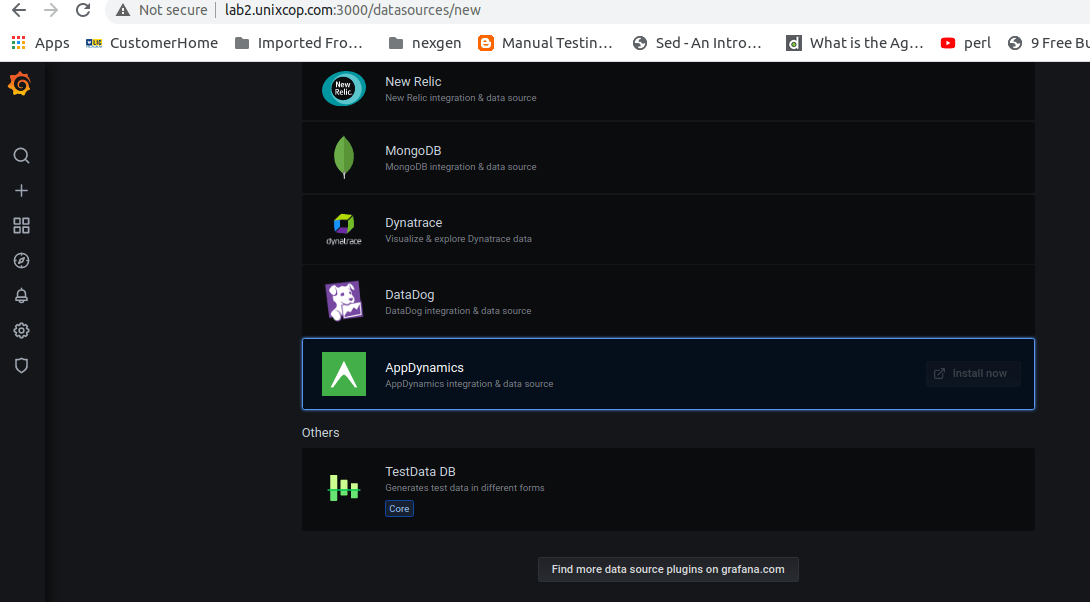Image resolution: width=1090 pixels, height=602 pixels.
Task: Click 'Generates test data in different forms' text
Action: 464,488
